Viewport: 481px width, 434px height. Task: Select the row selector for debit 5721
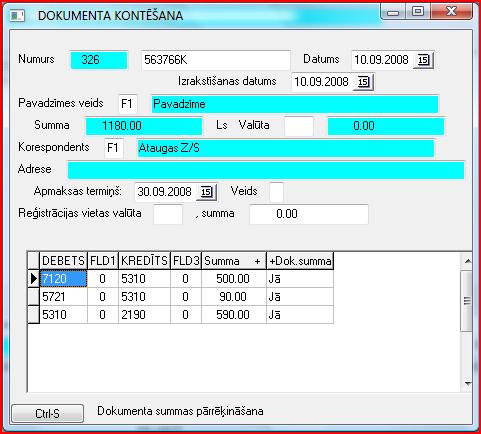click(33, 297)
